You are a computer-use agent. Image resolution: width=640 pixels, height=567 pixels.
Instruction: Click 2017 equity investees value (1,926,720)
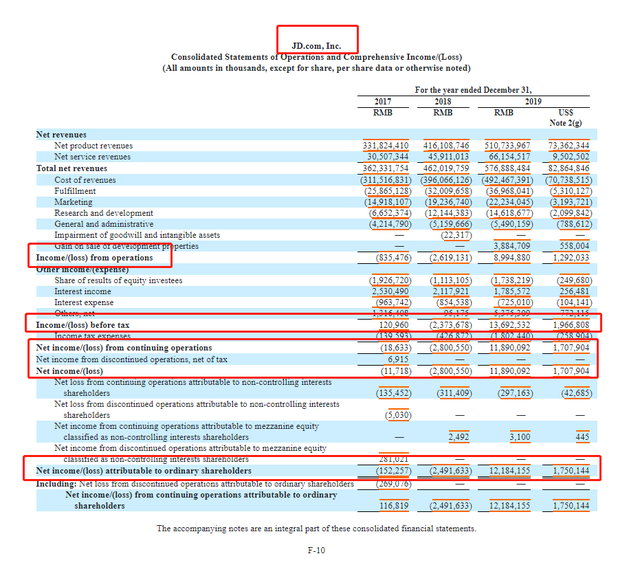(x=390, y=280)
